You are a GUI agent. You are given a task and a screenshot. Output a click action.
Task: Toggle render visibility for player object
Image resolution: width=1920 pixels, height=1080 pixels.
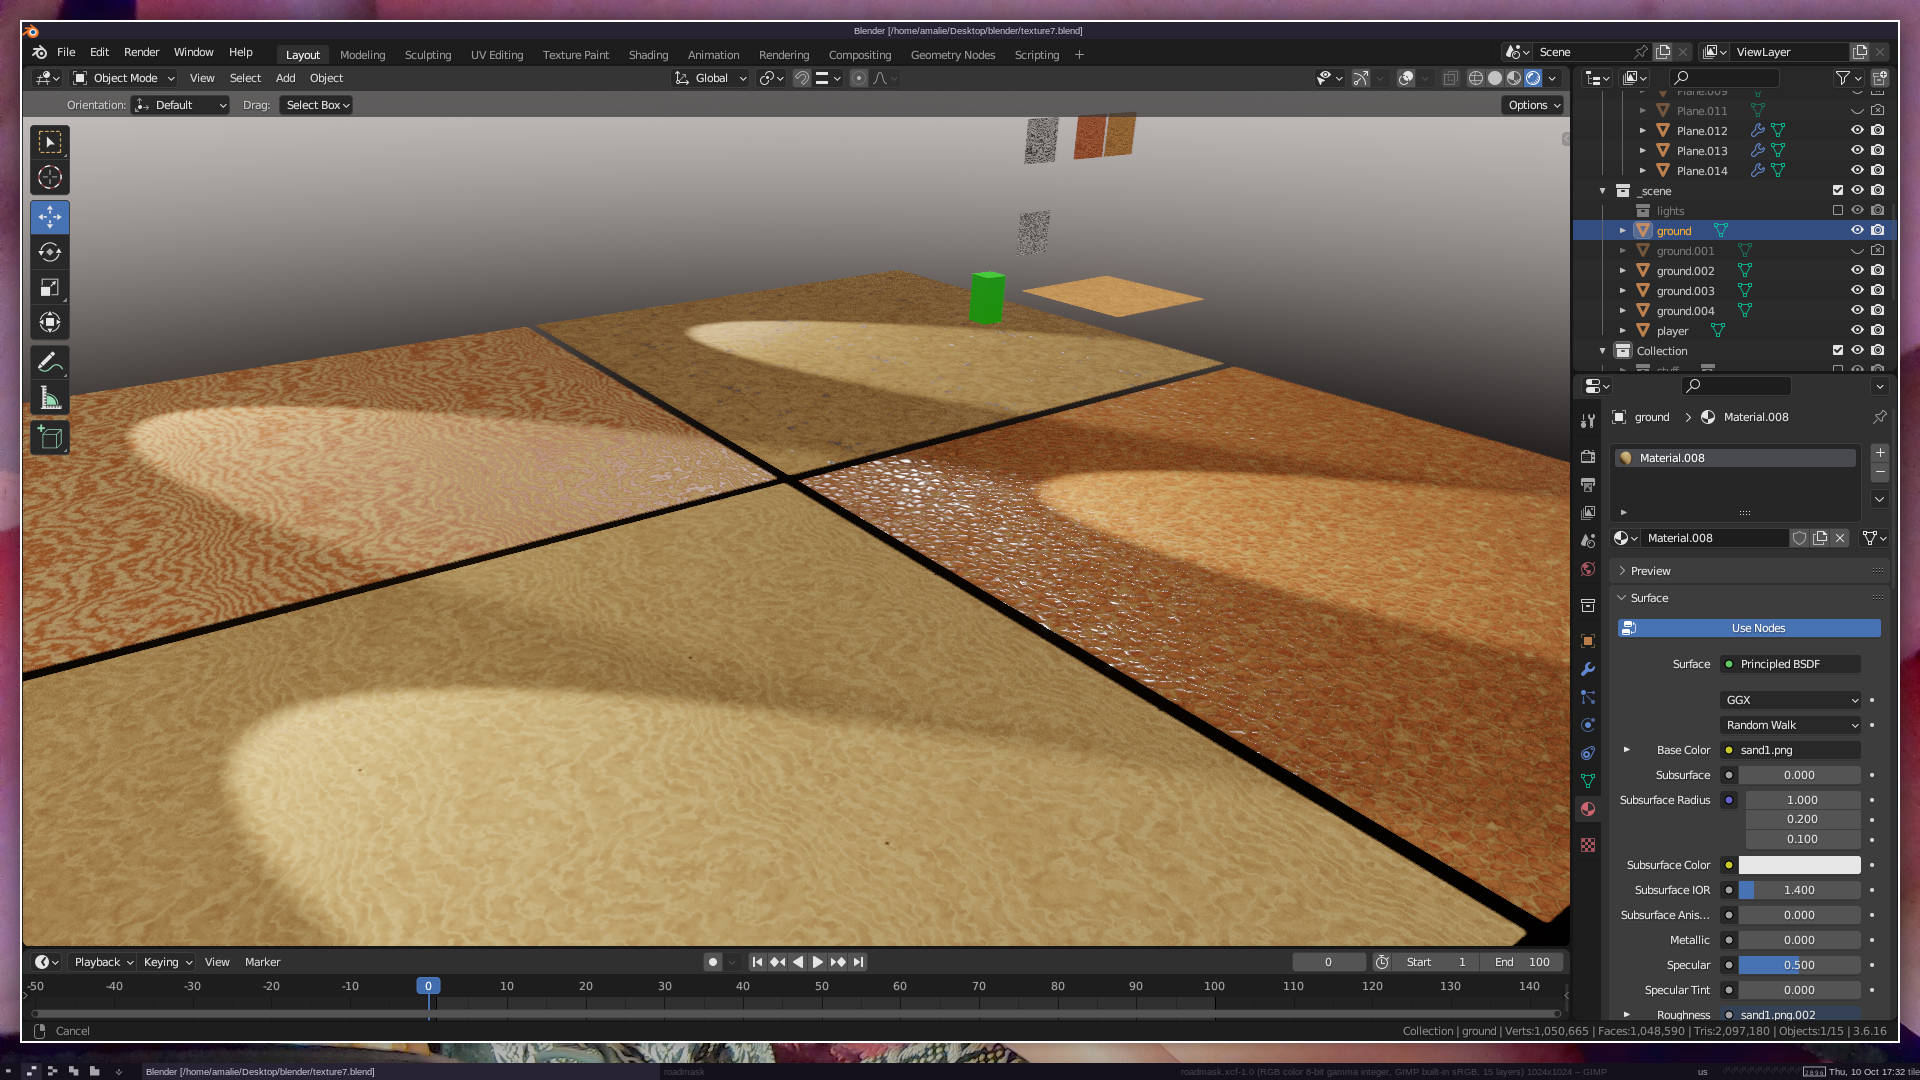tap(1878, 331)
